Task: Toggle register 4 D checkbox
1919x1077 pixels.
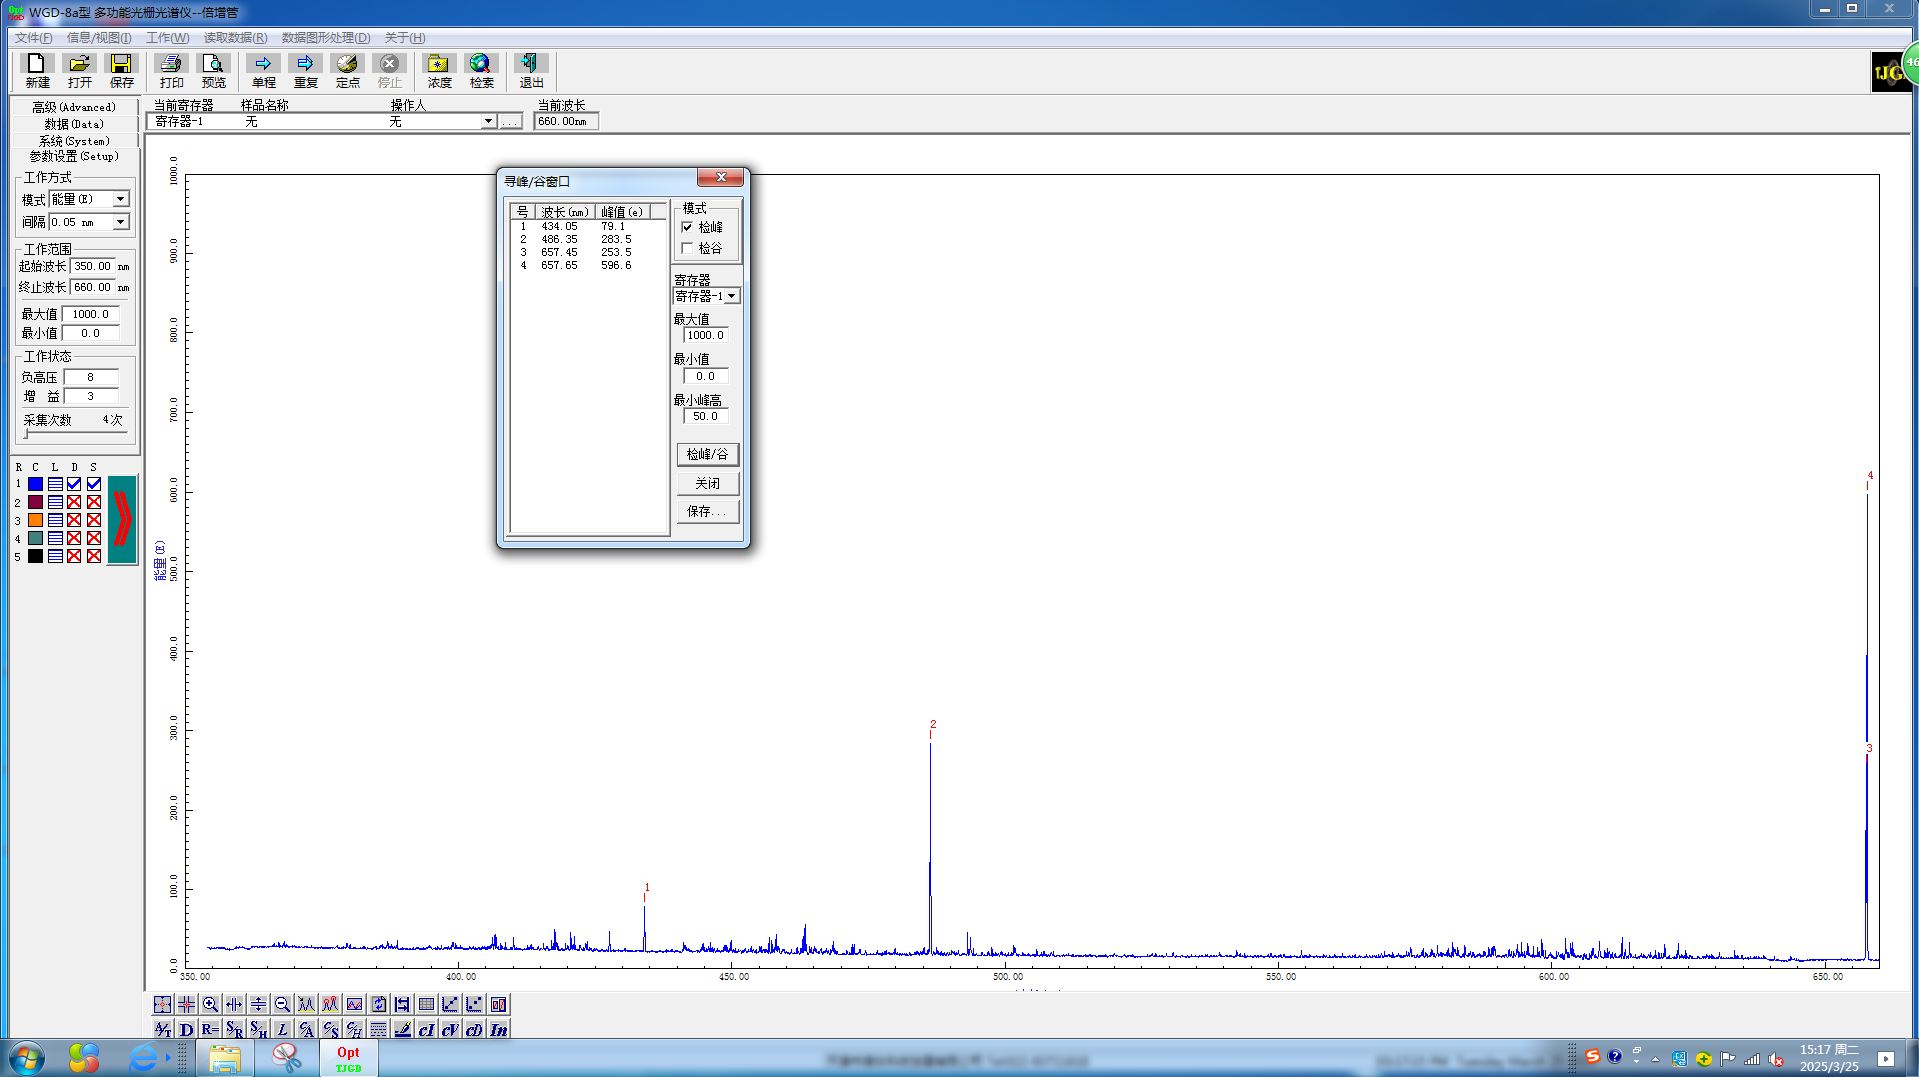Action: [74, 538]
